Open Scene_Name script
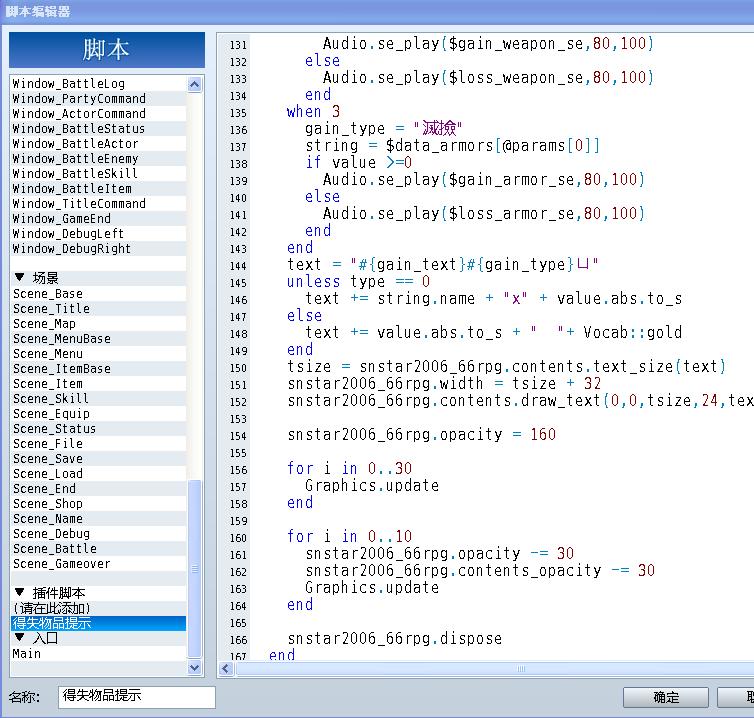This screenshot has height=718, width=754. [98, 518]
